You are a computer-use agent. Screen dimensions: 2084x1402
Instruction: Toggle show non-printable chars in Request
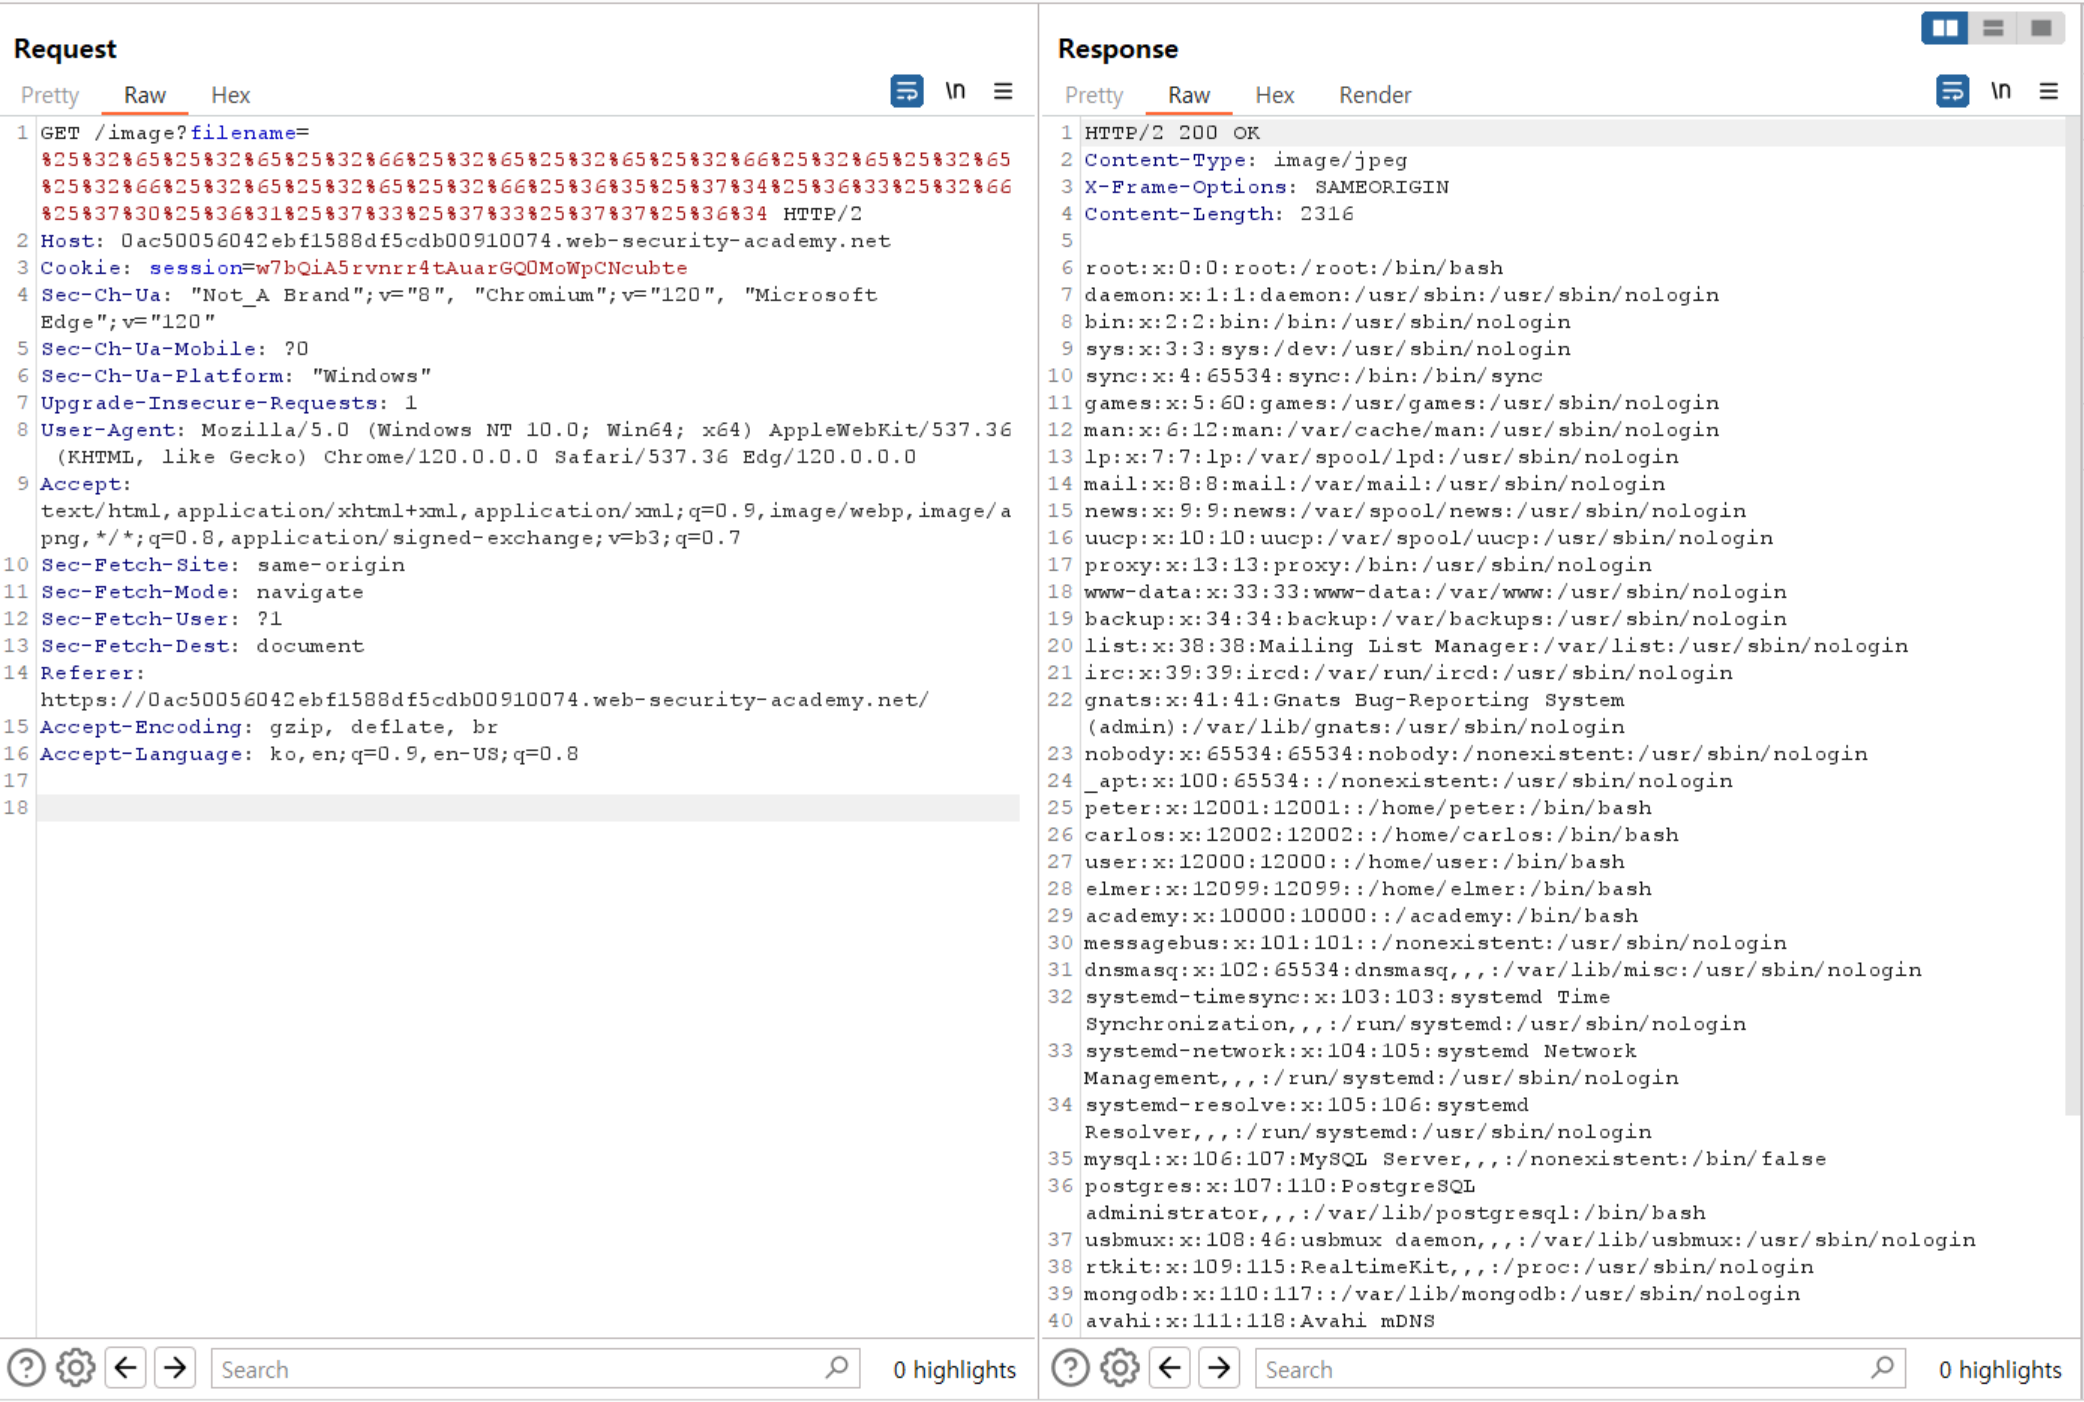point(955,92)
